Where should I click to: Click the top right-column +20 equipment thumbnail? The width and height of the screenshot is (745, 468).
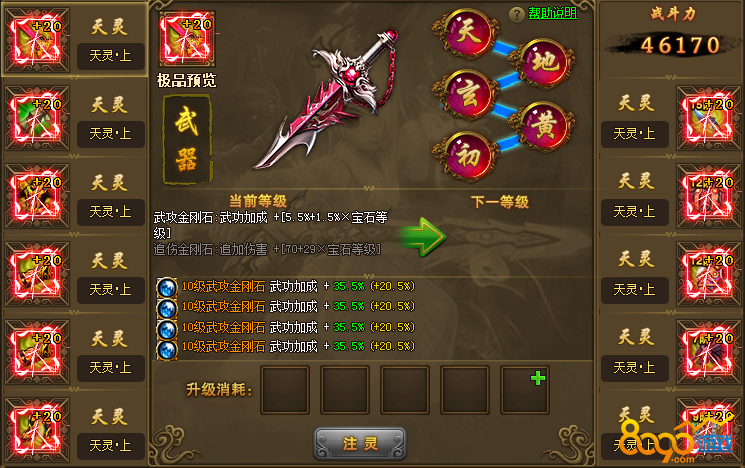click(x=707, y=118)
